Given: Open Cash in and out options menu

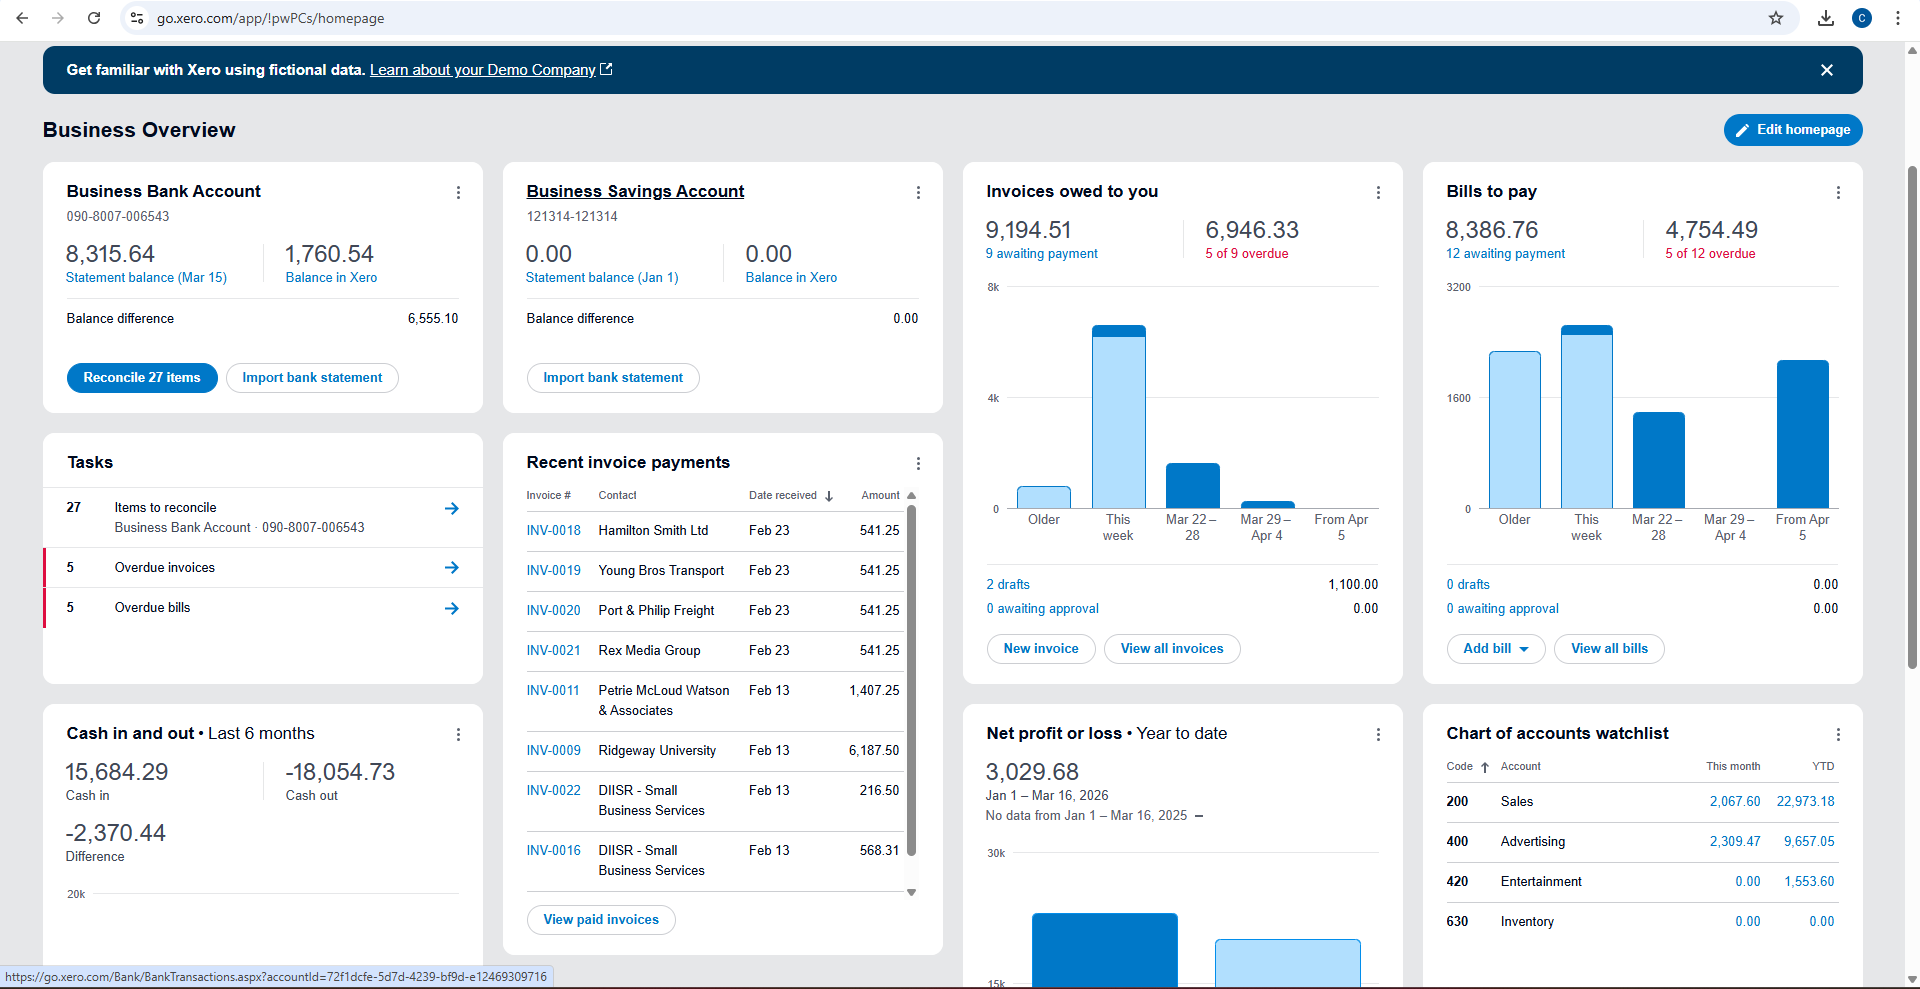Looking at the screenshot, I should pos(458,734).
